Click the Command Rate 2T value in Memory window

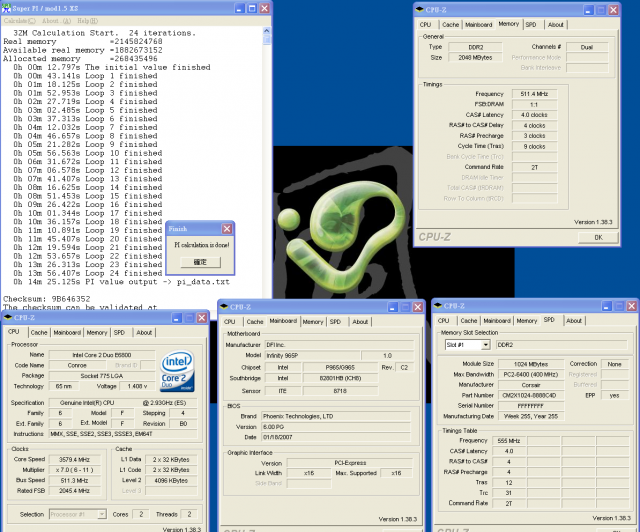[x=534, y=167]
